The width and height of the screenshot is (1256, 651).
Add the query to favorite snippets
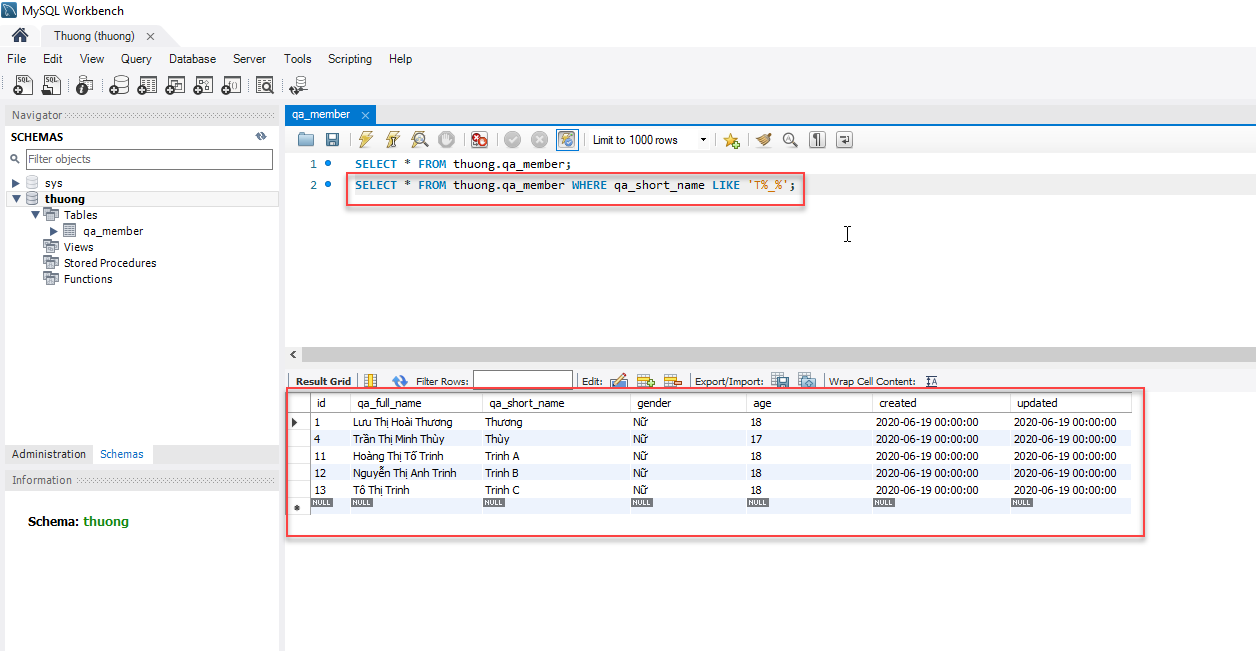[x=731, y=140]
